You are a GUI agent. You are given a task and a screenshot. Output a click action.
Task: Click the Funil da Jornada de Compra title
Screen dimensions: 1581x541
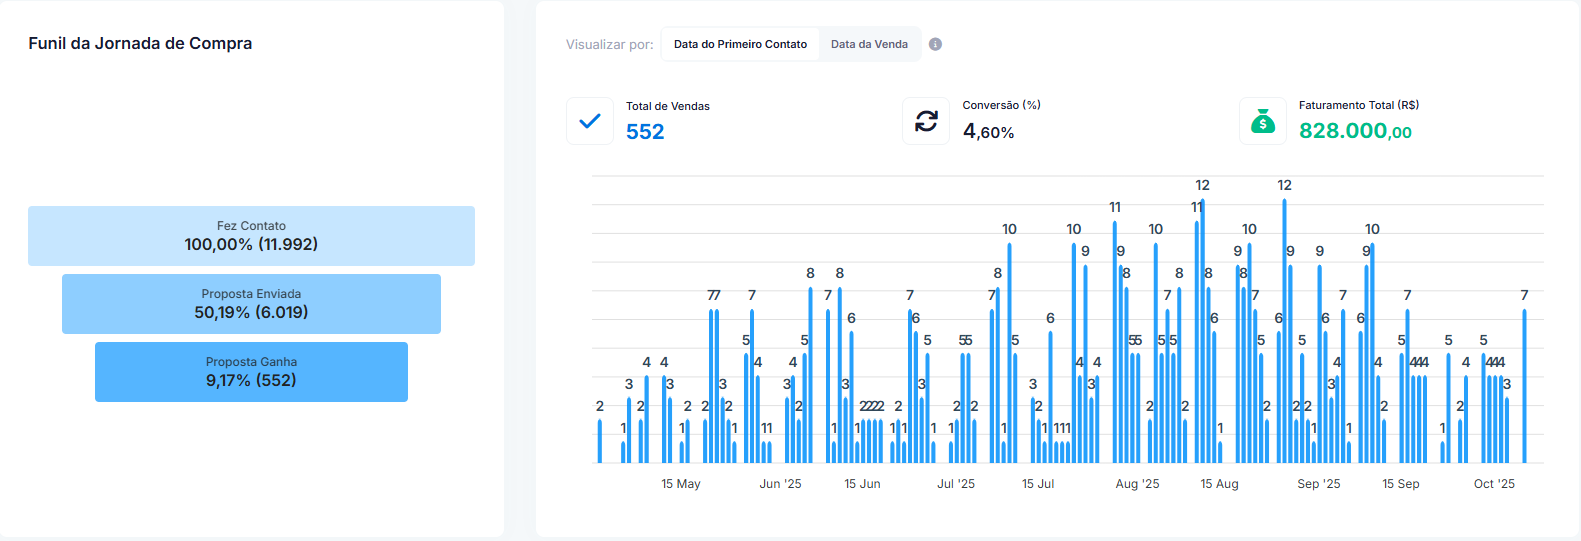tap(140, 43)
